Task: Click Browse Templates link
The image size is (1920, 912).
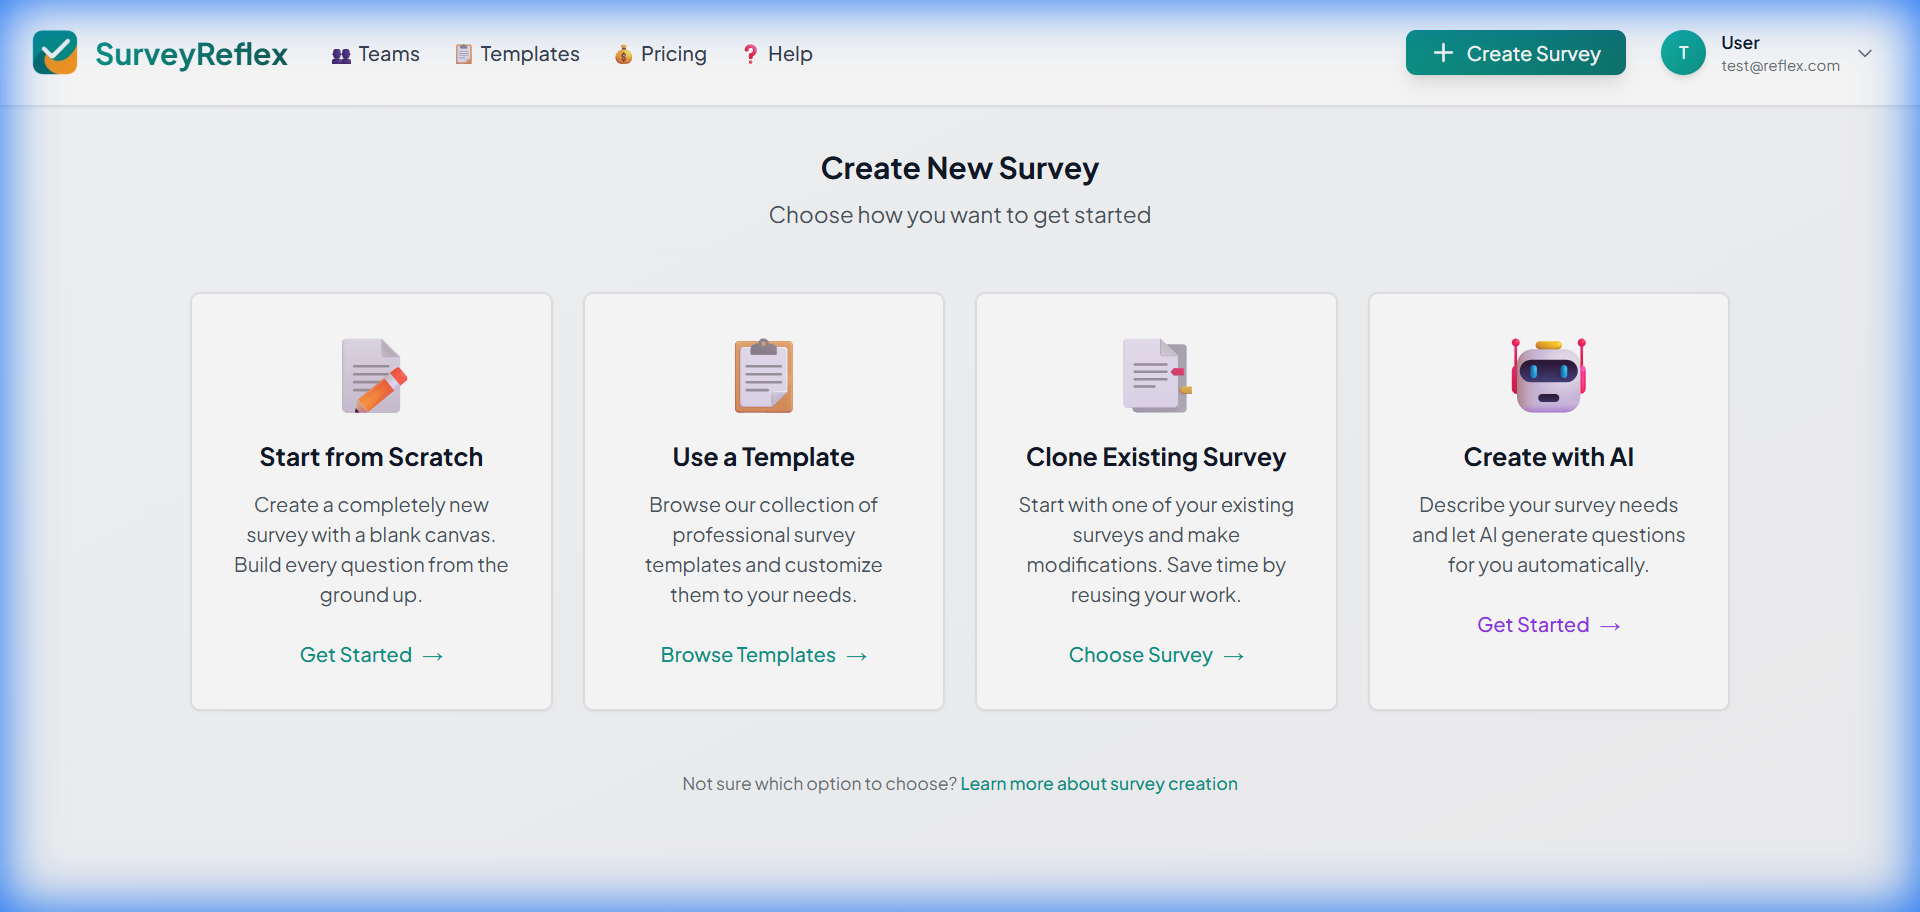Action: 763,655
